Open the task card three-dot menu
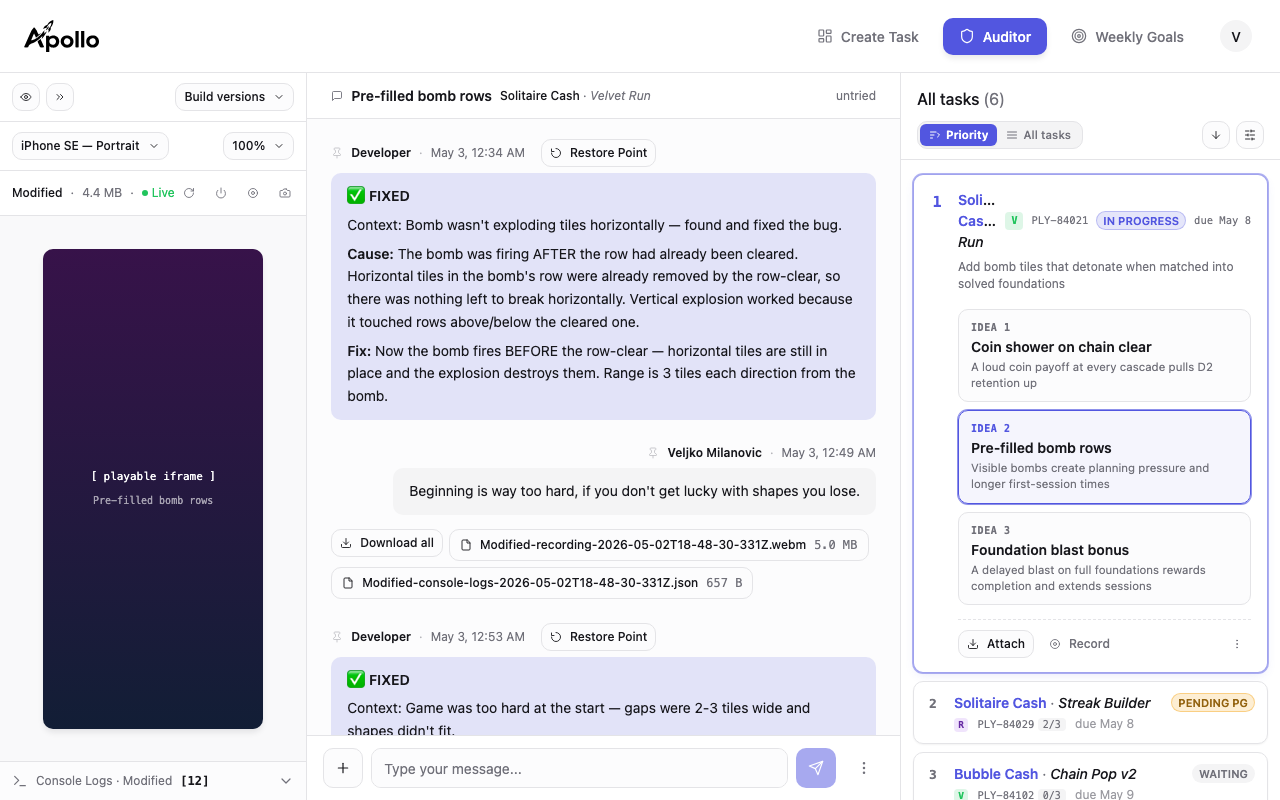 [x=1237, y=644]
